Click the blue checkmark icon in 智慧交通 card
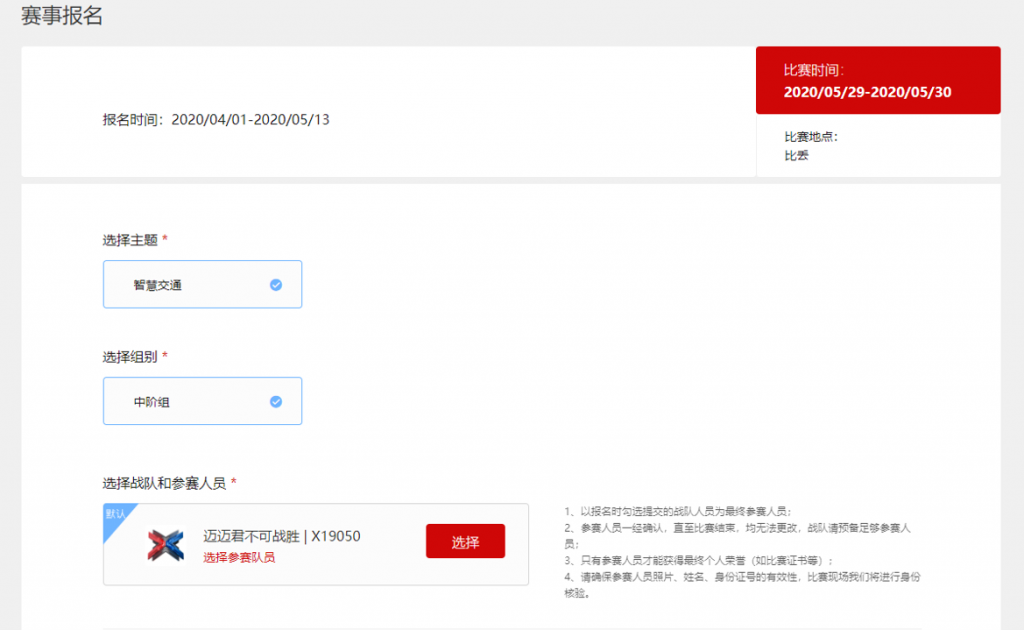The image size is (1024, 630). 276,285
